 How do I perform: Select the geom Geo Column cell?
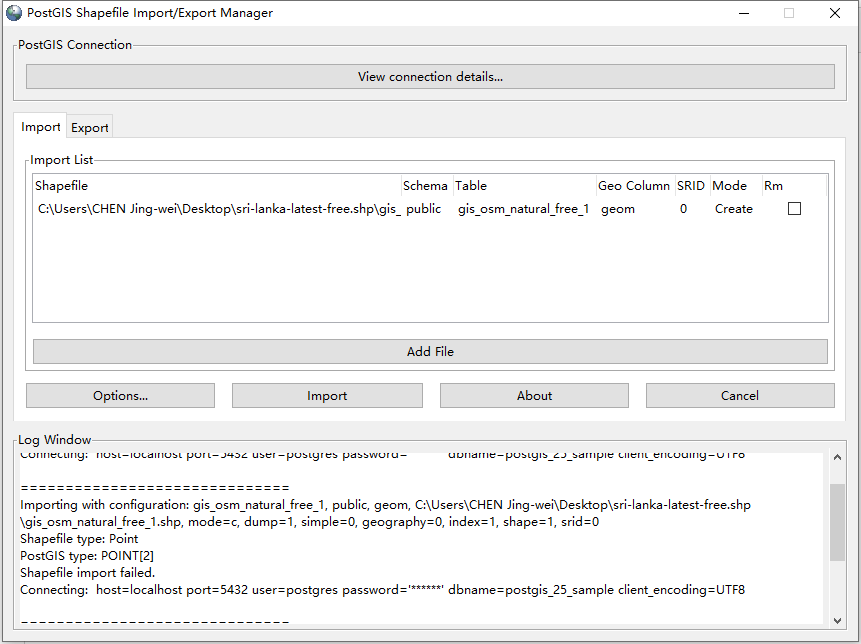click(618, 208)
